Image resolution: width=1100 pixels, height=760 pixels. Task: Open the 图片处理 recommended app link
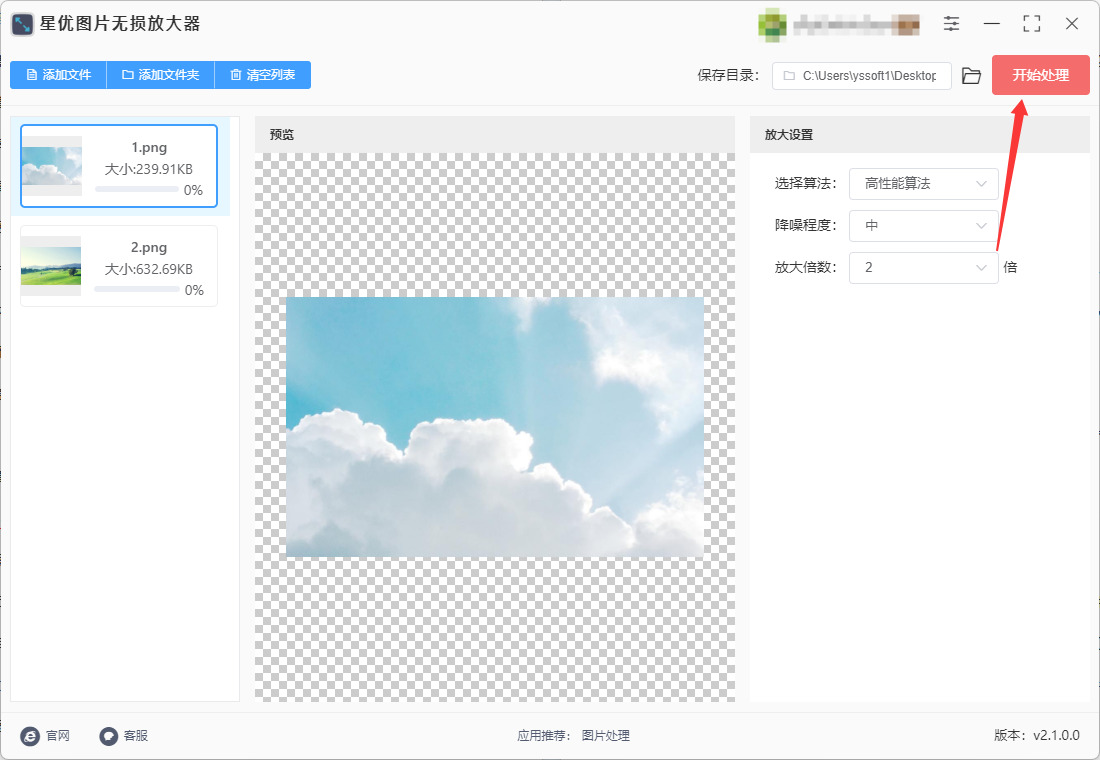(605, 735)
